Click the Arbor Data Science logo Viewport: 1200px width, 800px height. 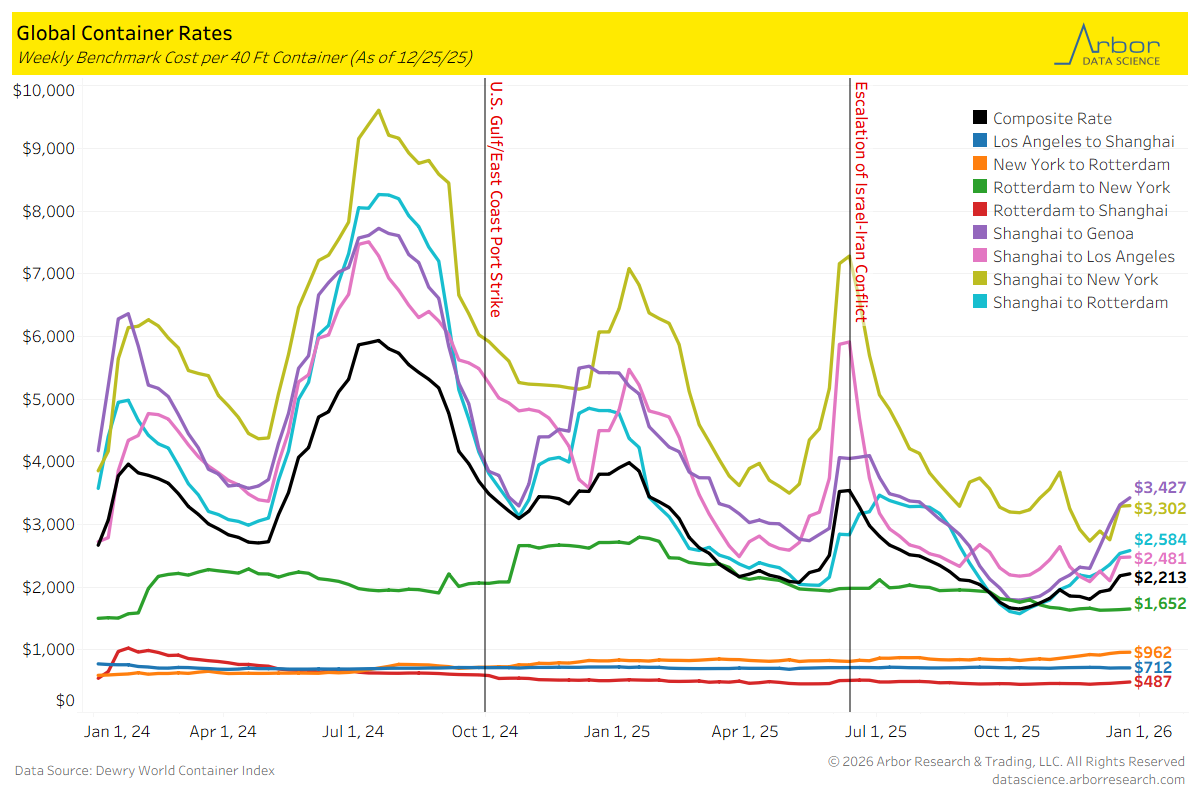coord(1108,45)
